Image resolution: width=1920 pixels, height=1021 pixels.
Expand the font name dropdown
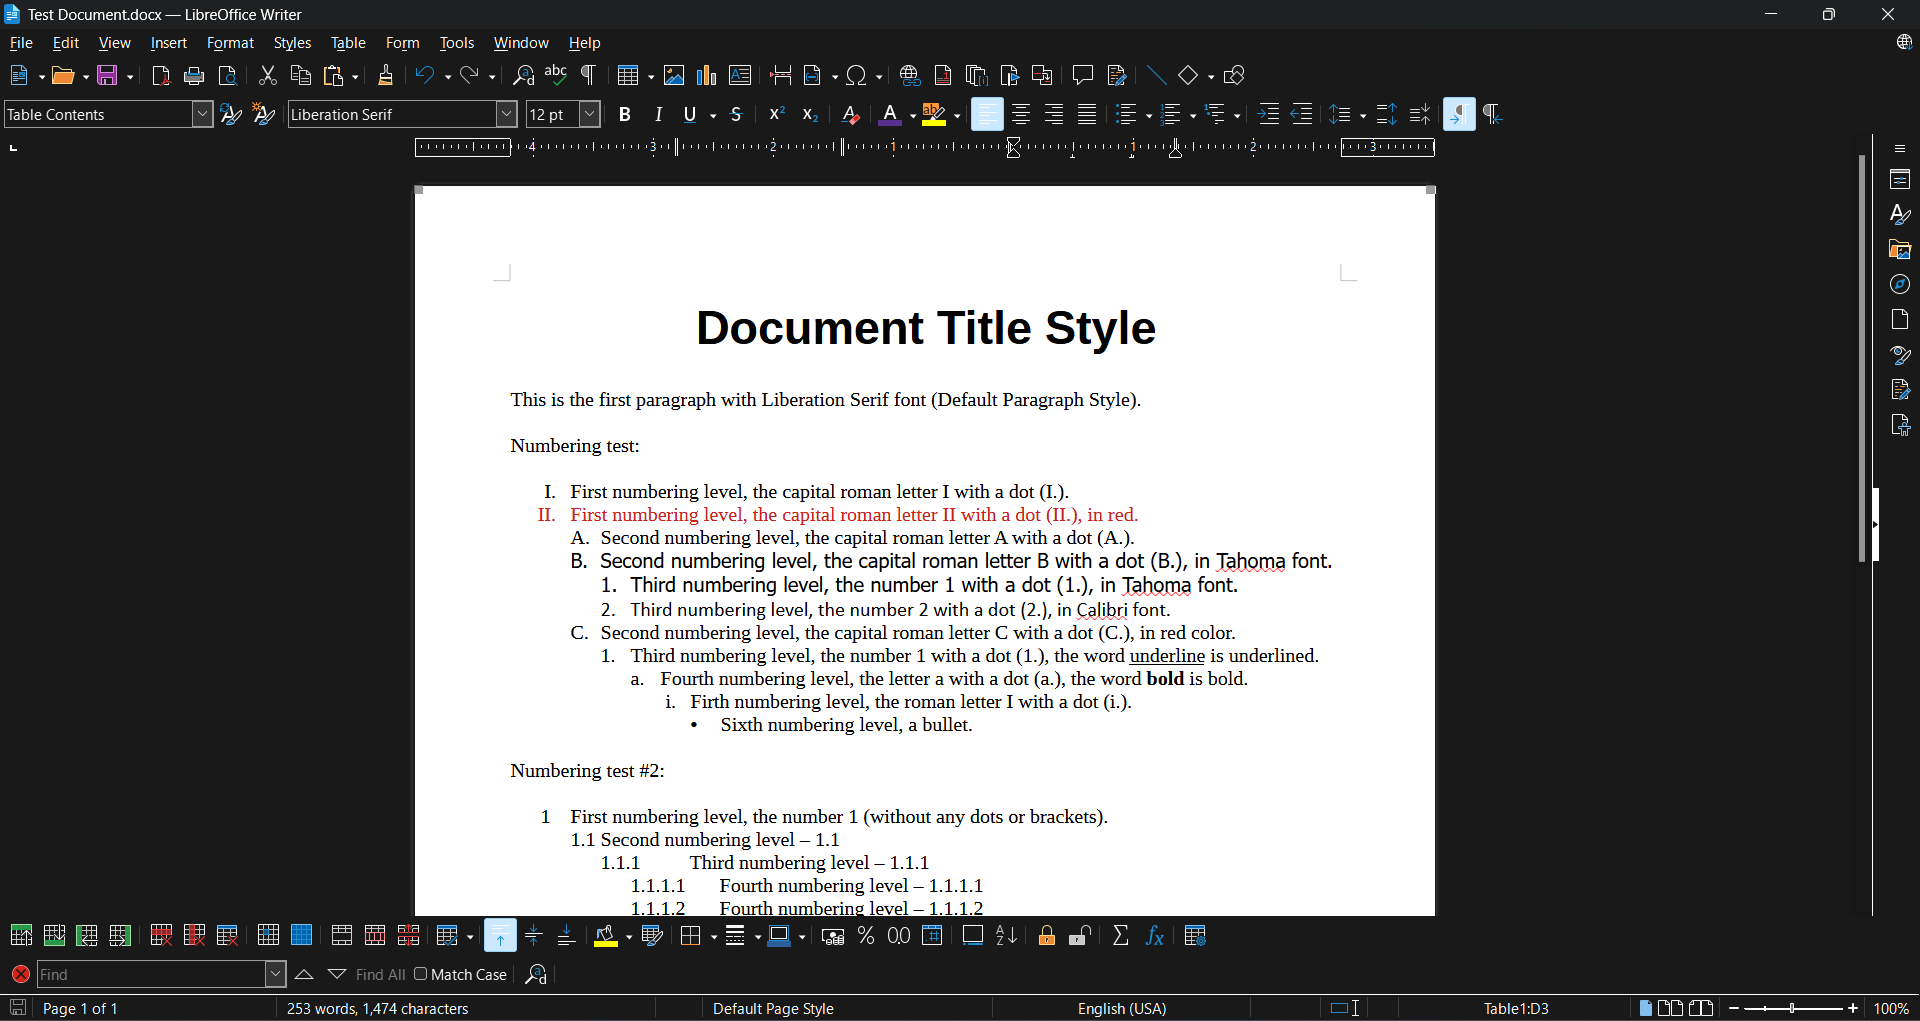tap(507, 115)
